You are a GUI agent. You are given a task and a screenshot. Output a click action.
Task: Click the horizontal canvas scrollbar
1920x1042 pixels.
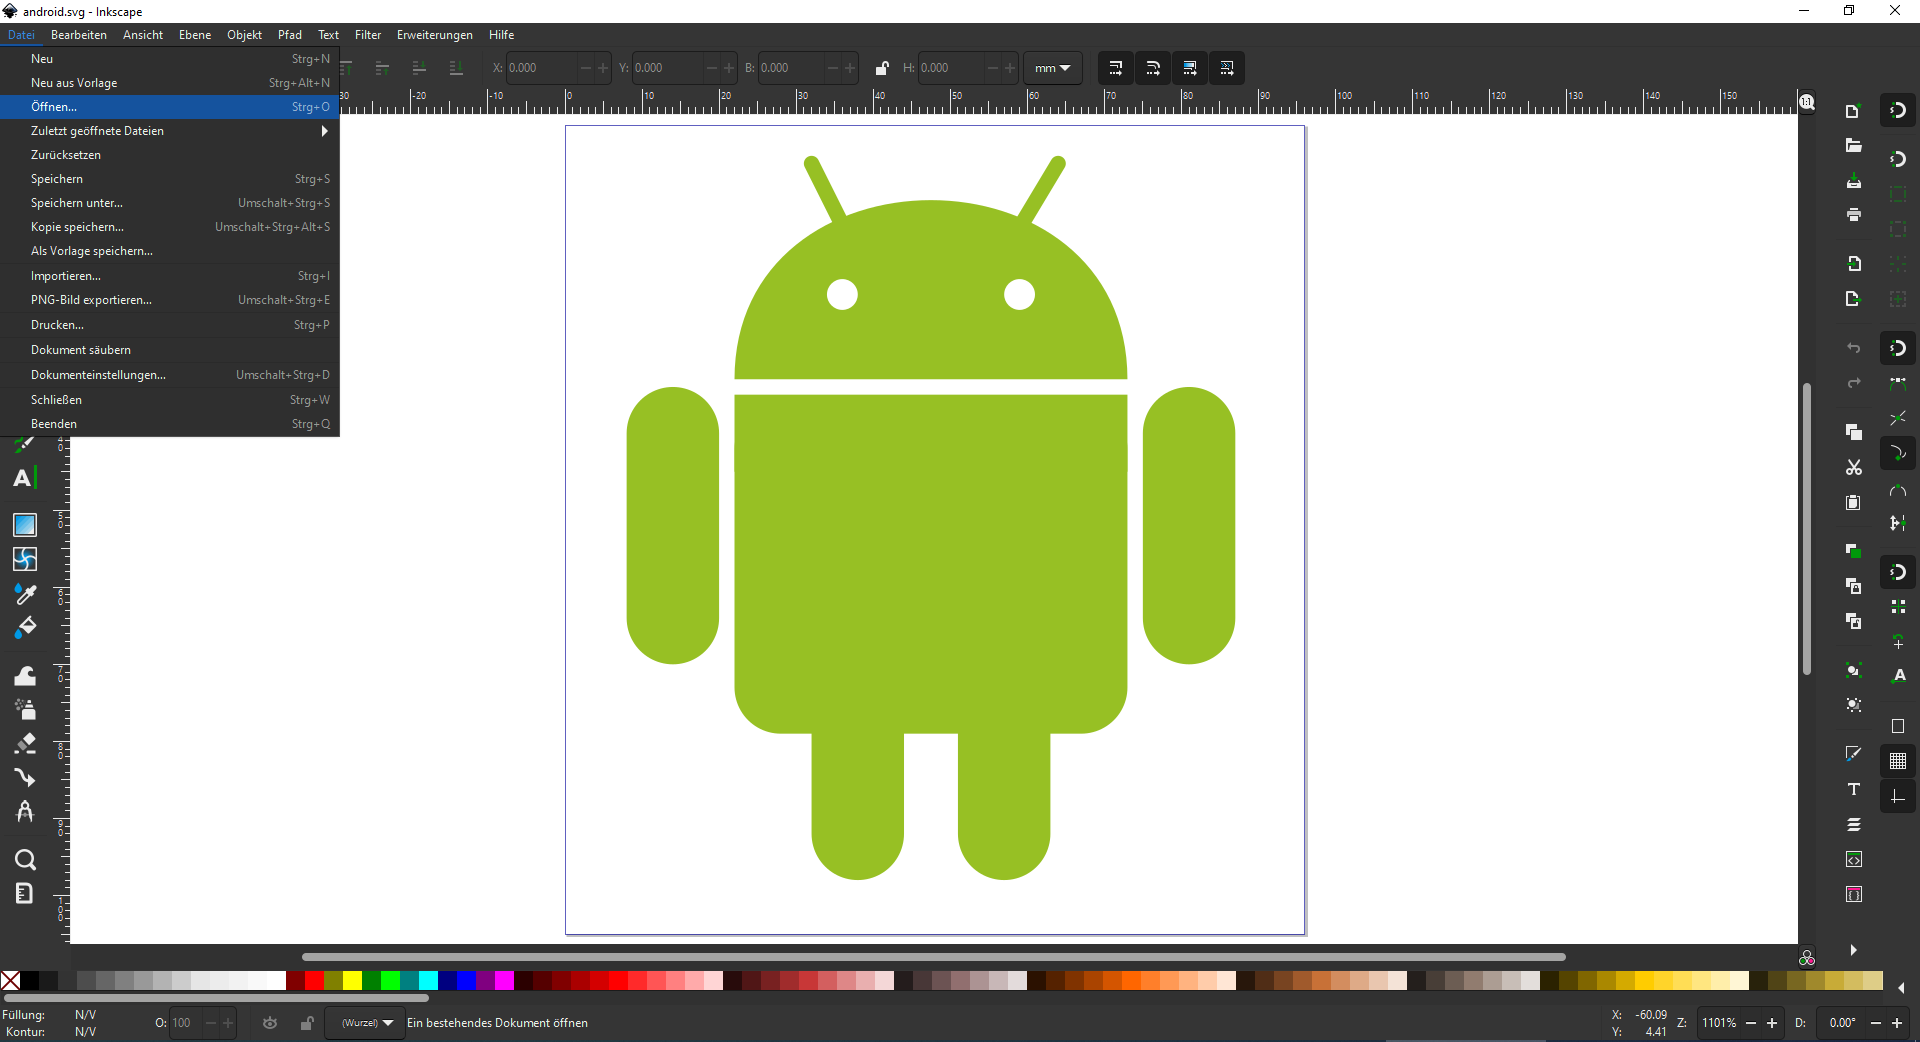930,957
